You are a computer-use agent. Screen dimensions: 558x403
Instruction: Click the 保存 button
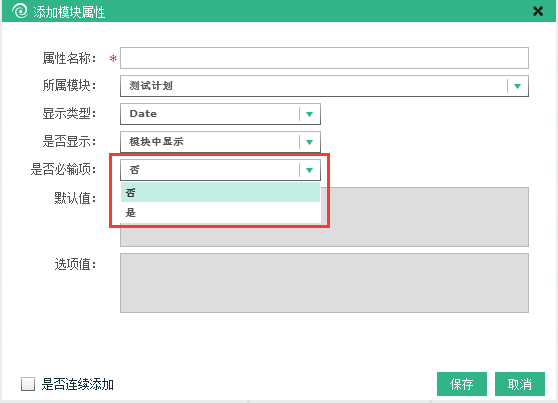(462, 384)
